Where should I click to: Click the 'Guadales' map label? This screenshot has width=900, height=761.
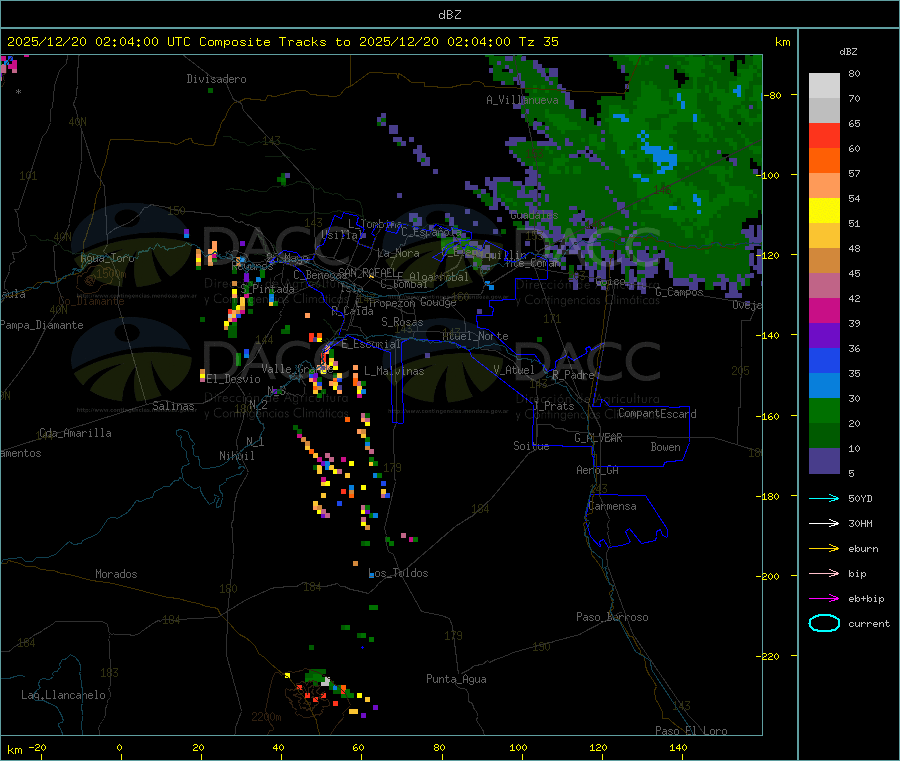tap(534, 215)
